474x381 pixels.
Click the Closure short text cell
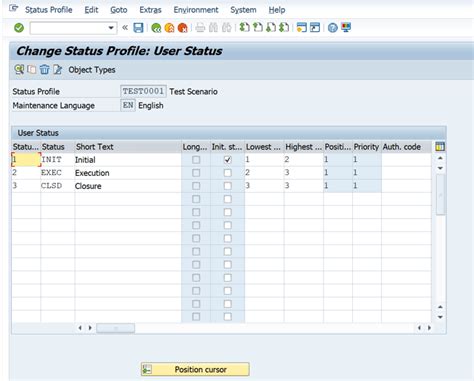[128, 186]
